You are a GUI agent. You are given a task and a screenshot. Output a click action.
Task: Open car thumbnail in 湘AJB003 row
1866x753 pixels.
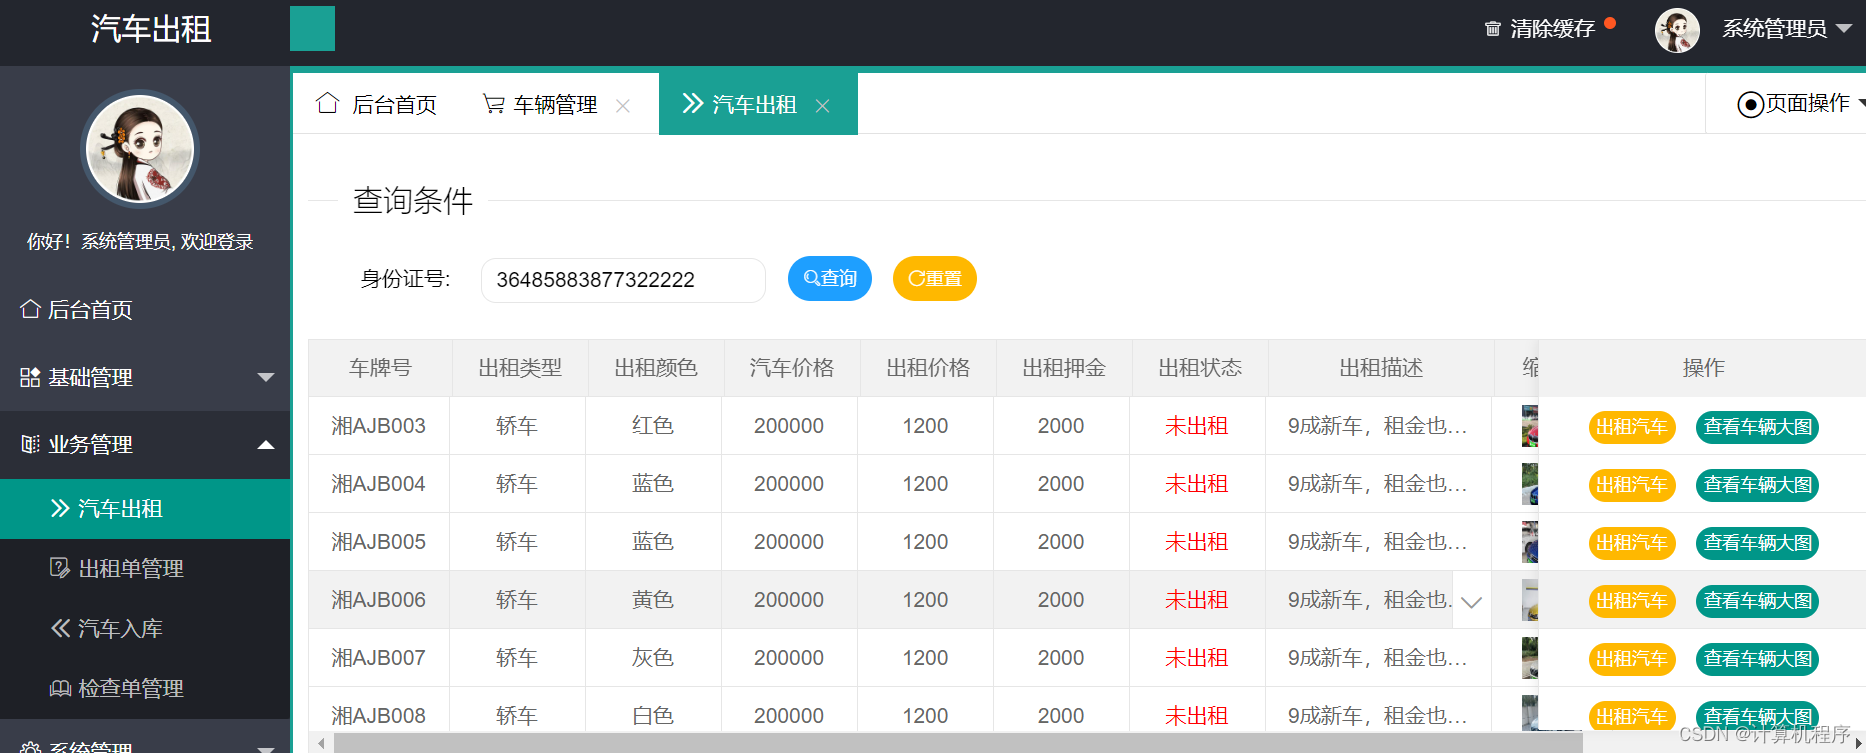pos(1530,426)
